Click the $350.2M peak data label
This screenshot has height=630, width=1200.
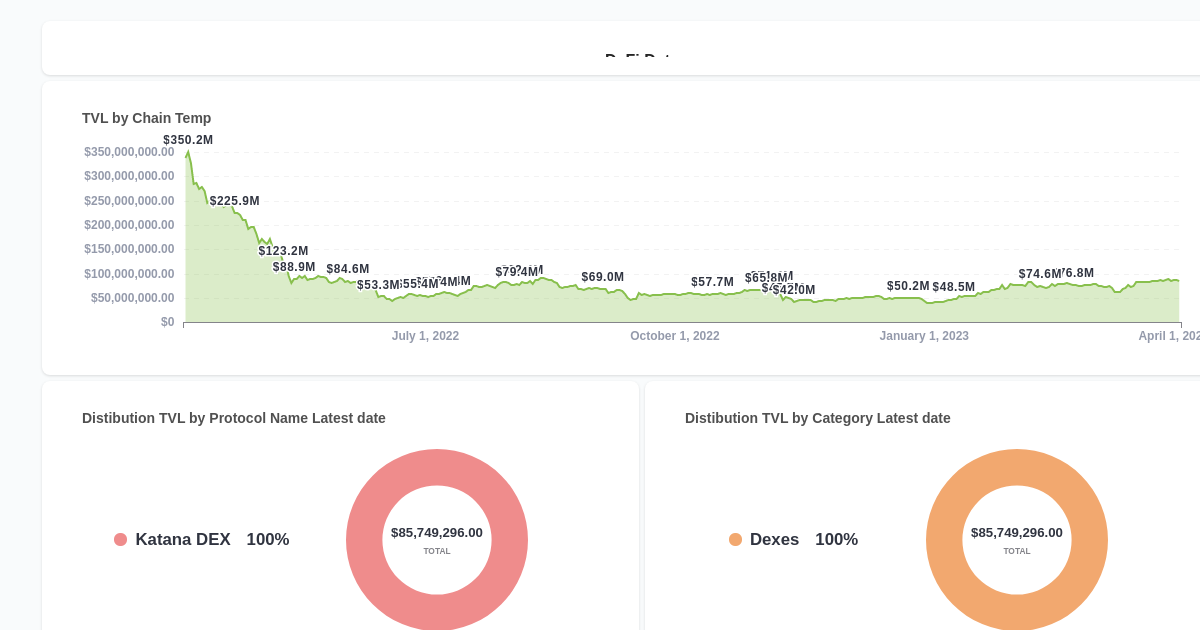tap(190, 140)
